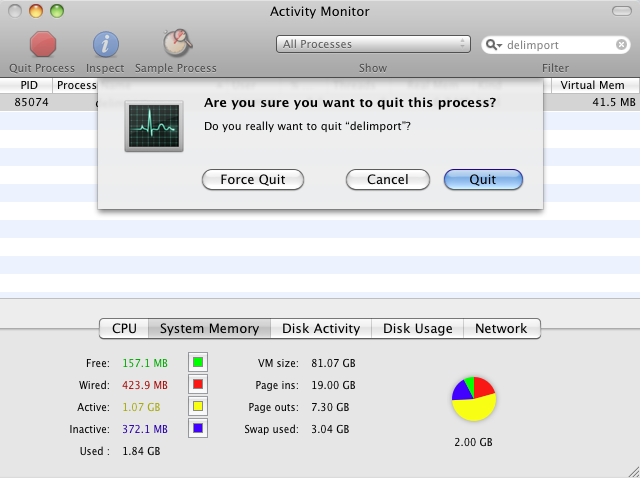Click the red Wired memory color swatch
This screenshot has height=478, width=640.
point(198,384)
